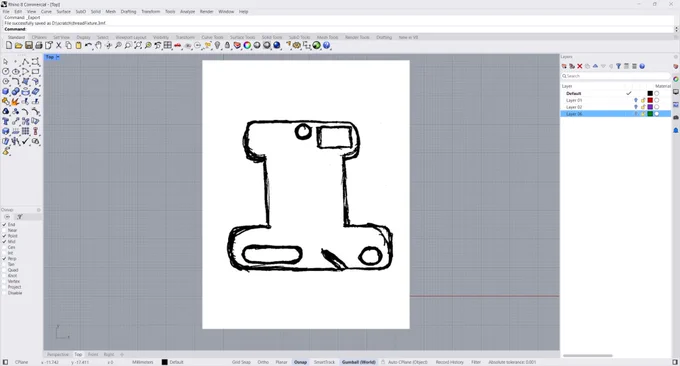680x366 pixels.
Task: Click the Explode icon in left sidebar
Action: tap(16, 101)
